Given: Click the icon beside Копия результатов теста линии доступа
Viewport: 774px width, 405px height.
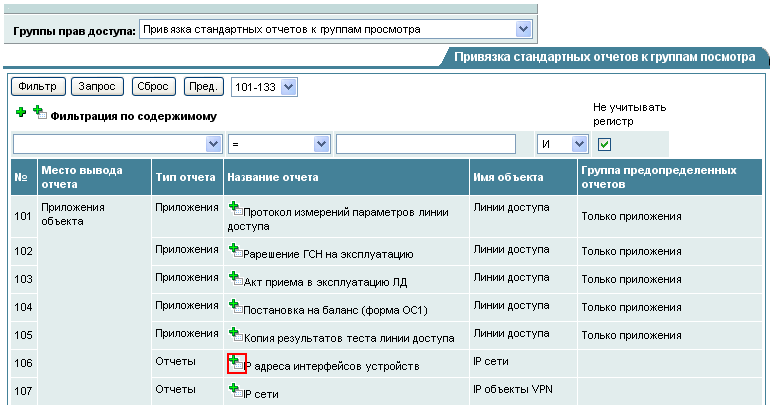Looking at the screenshot, I should click(235, 334).
